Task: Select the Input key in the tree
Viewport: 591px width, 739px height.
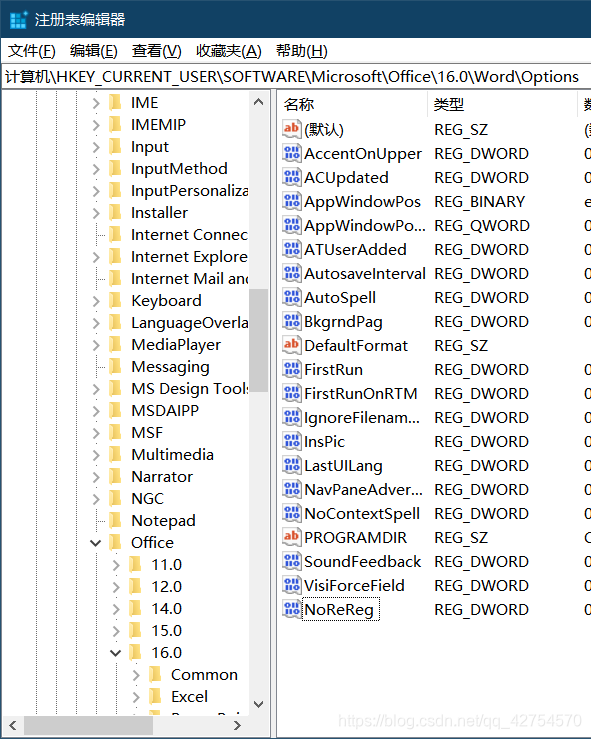Action: (149, 147)
